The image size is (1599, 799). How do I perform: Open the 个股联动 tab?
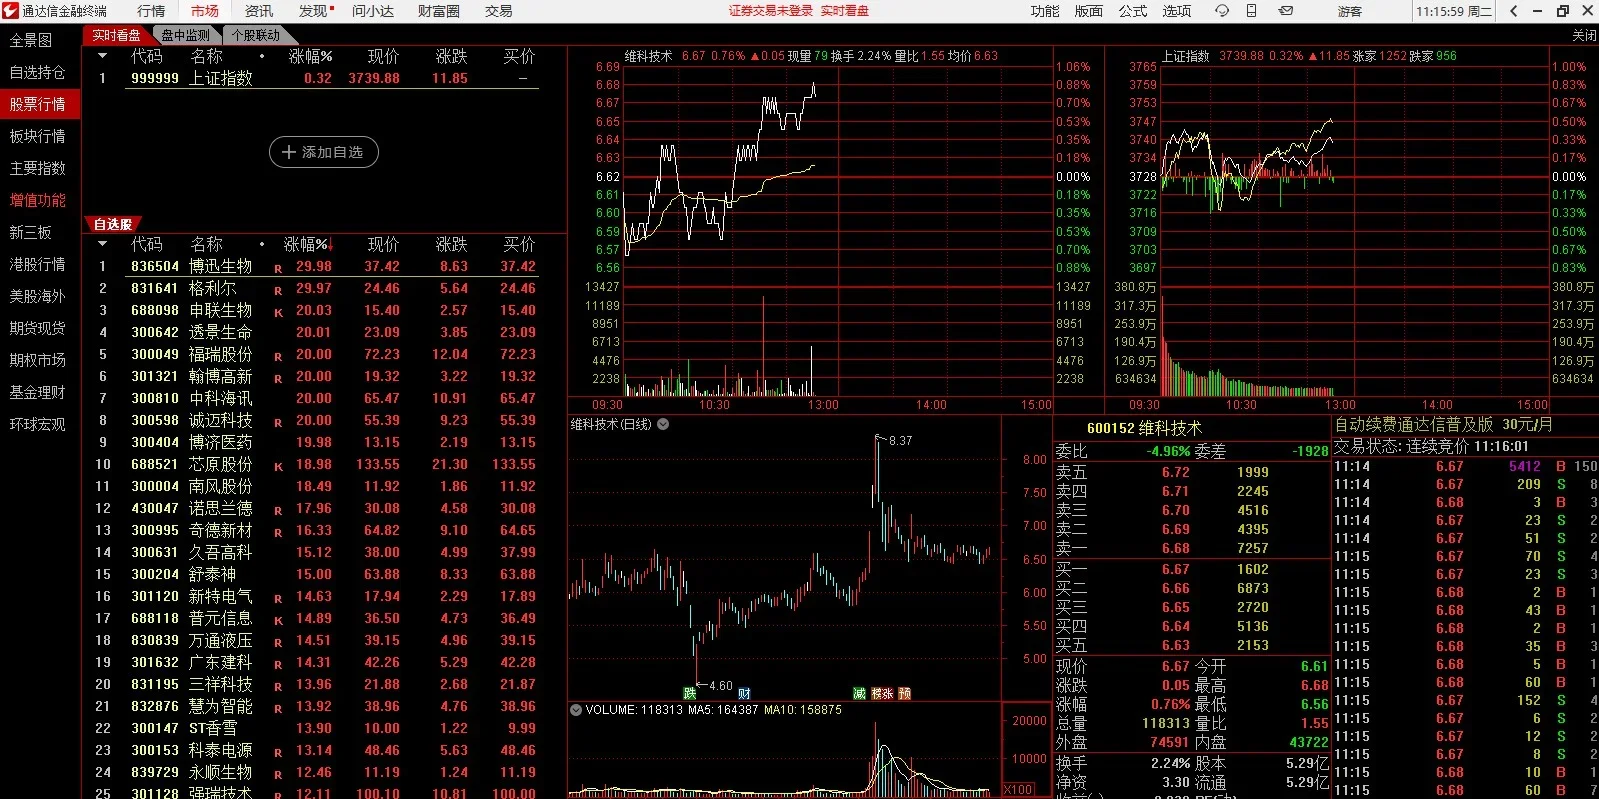coord(255,35)
